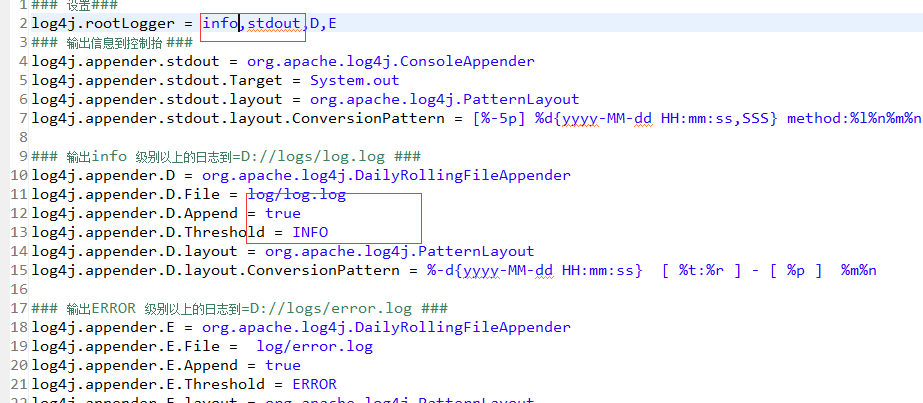Click the log4j.appender.E.File key
Screen dimensions: 923x403
click(x=126, y=346)
